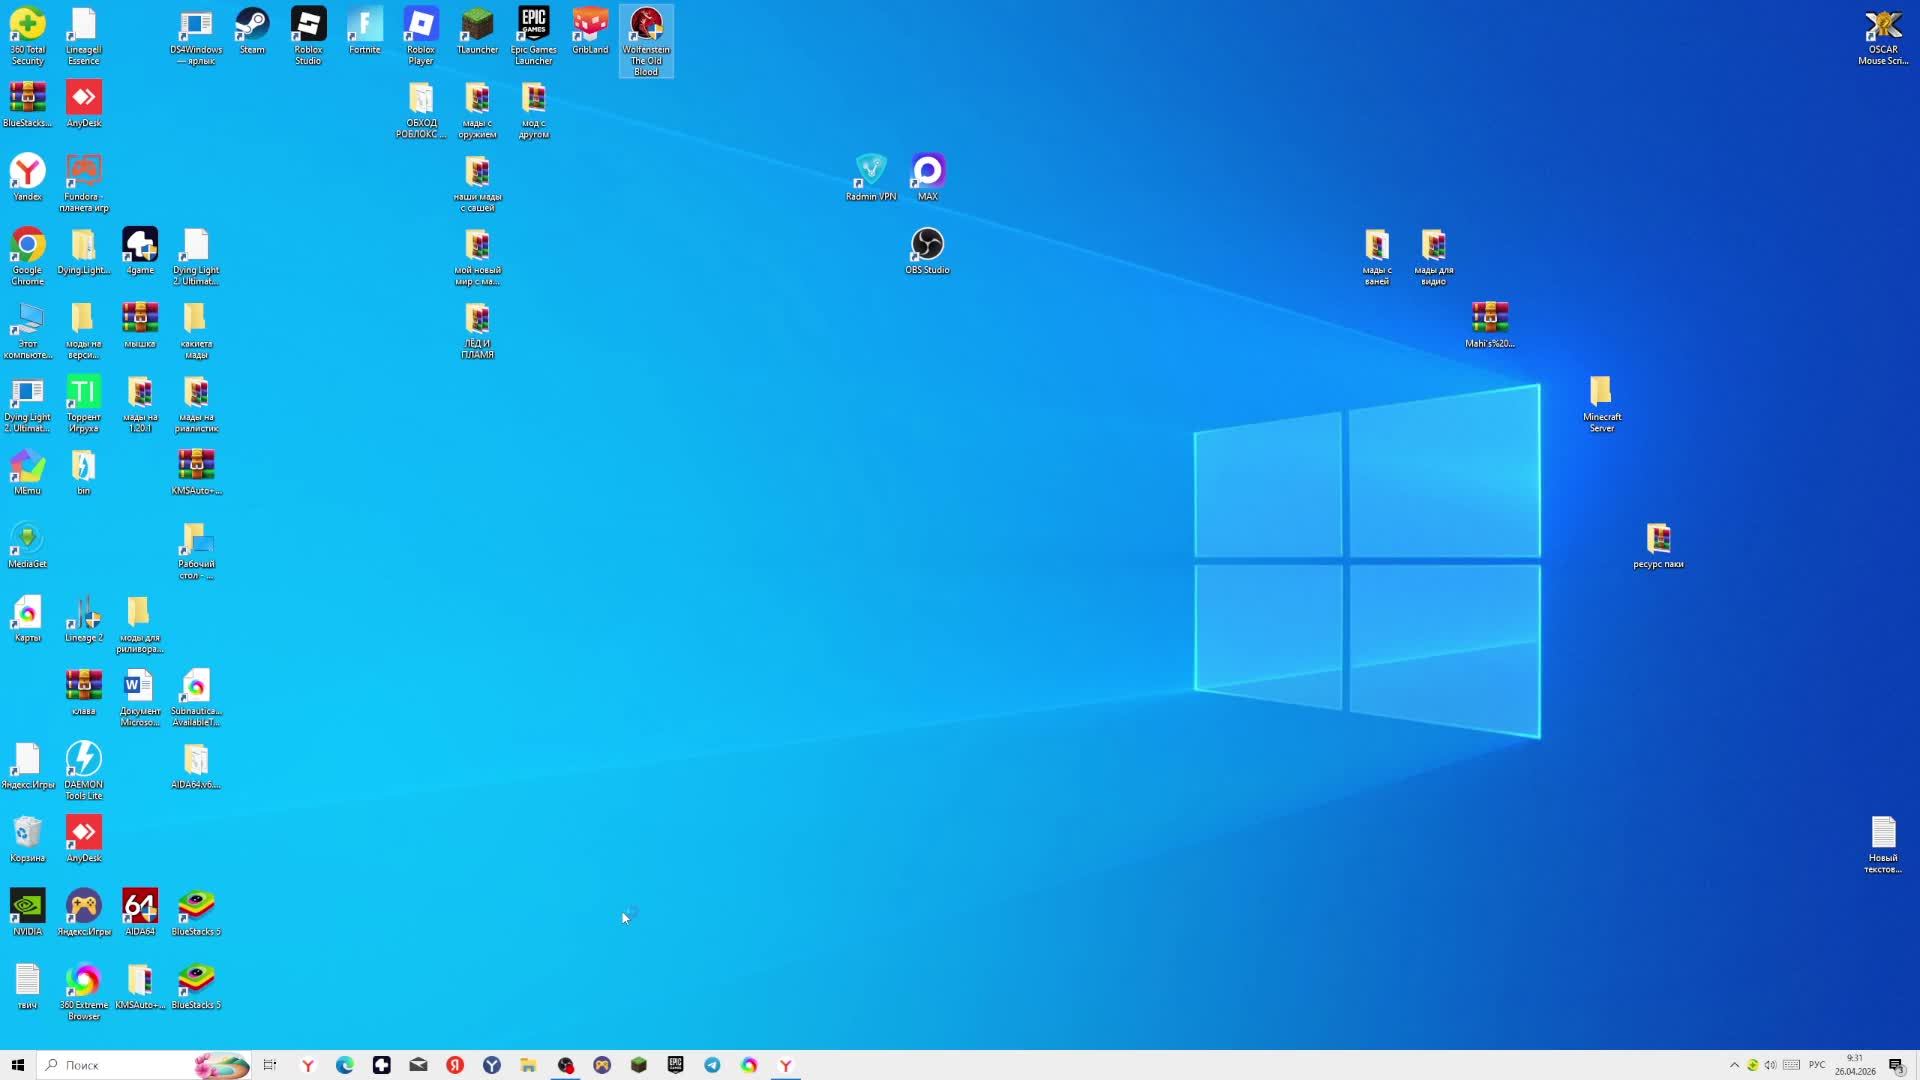Expand hidden system tray icons

(1734, 1065)
